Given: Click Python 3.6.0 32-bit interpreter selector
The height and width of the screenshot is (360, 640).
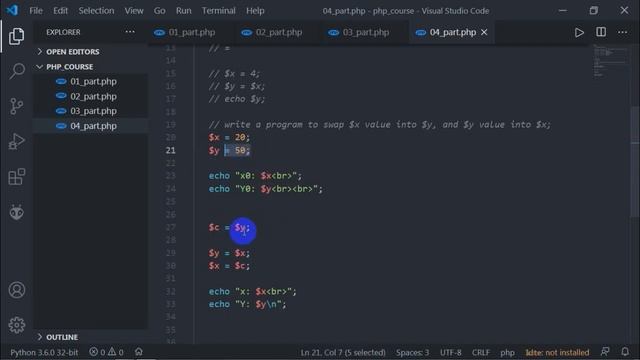Looking at the screenshot, I should pyautogui.click(x=44, y=352).
